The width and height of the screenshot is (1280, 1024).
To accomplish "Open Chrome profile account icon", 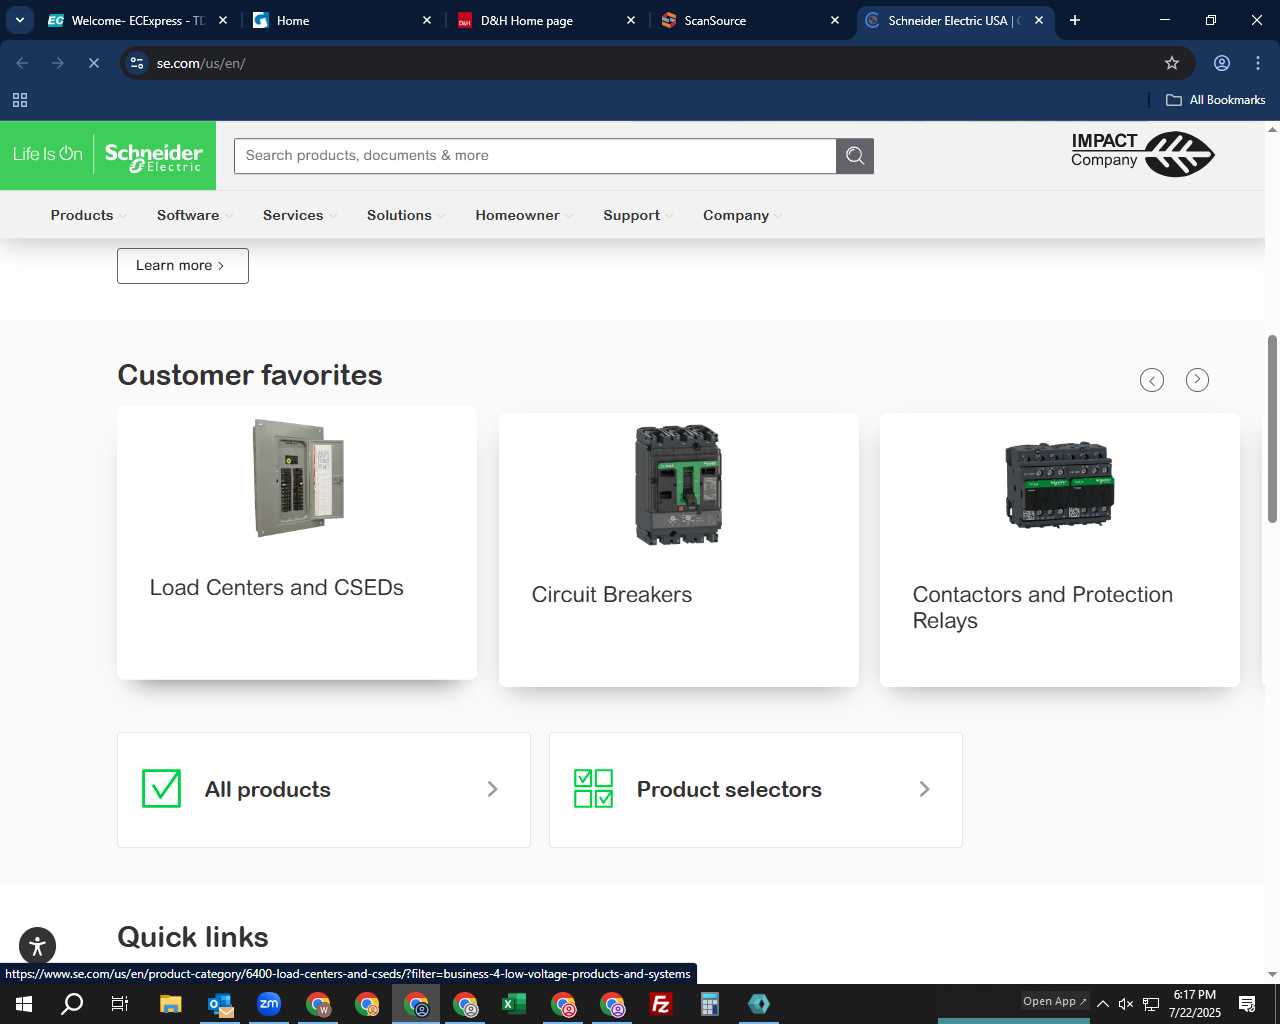I will tap(1222, 63).
